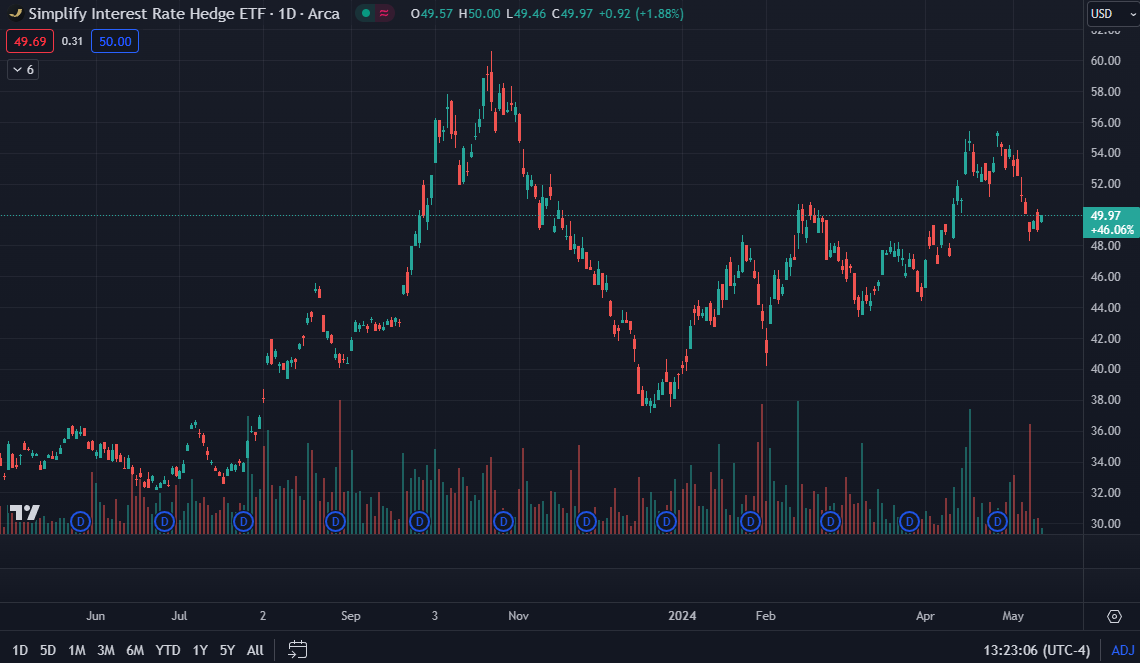Viewport: 1140px width, 663px height.
Task: Click the 40.00 price scale label
Action: coord(1105,369)
